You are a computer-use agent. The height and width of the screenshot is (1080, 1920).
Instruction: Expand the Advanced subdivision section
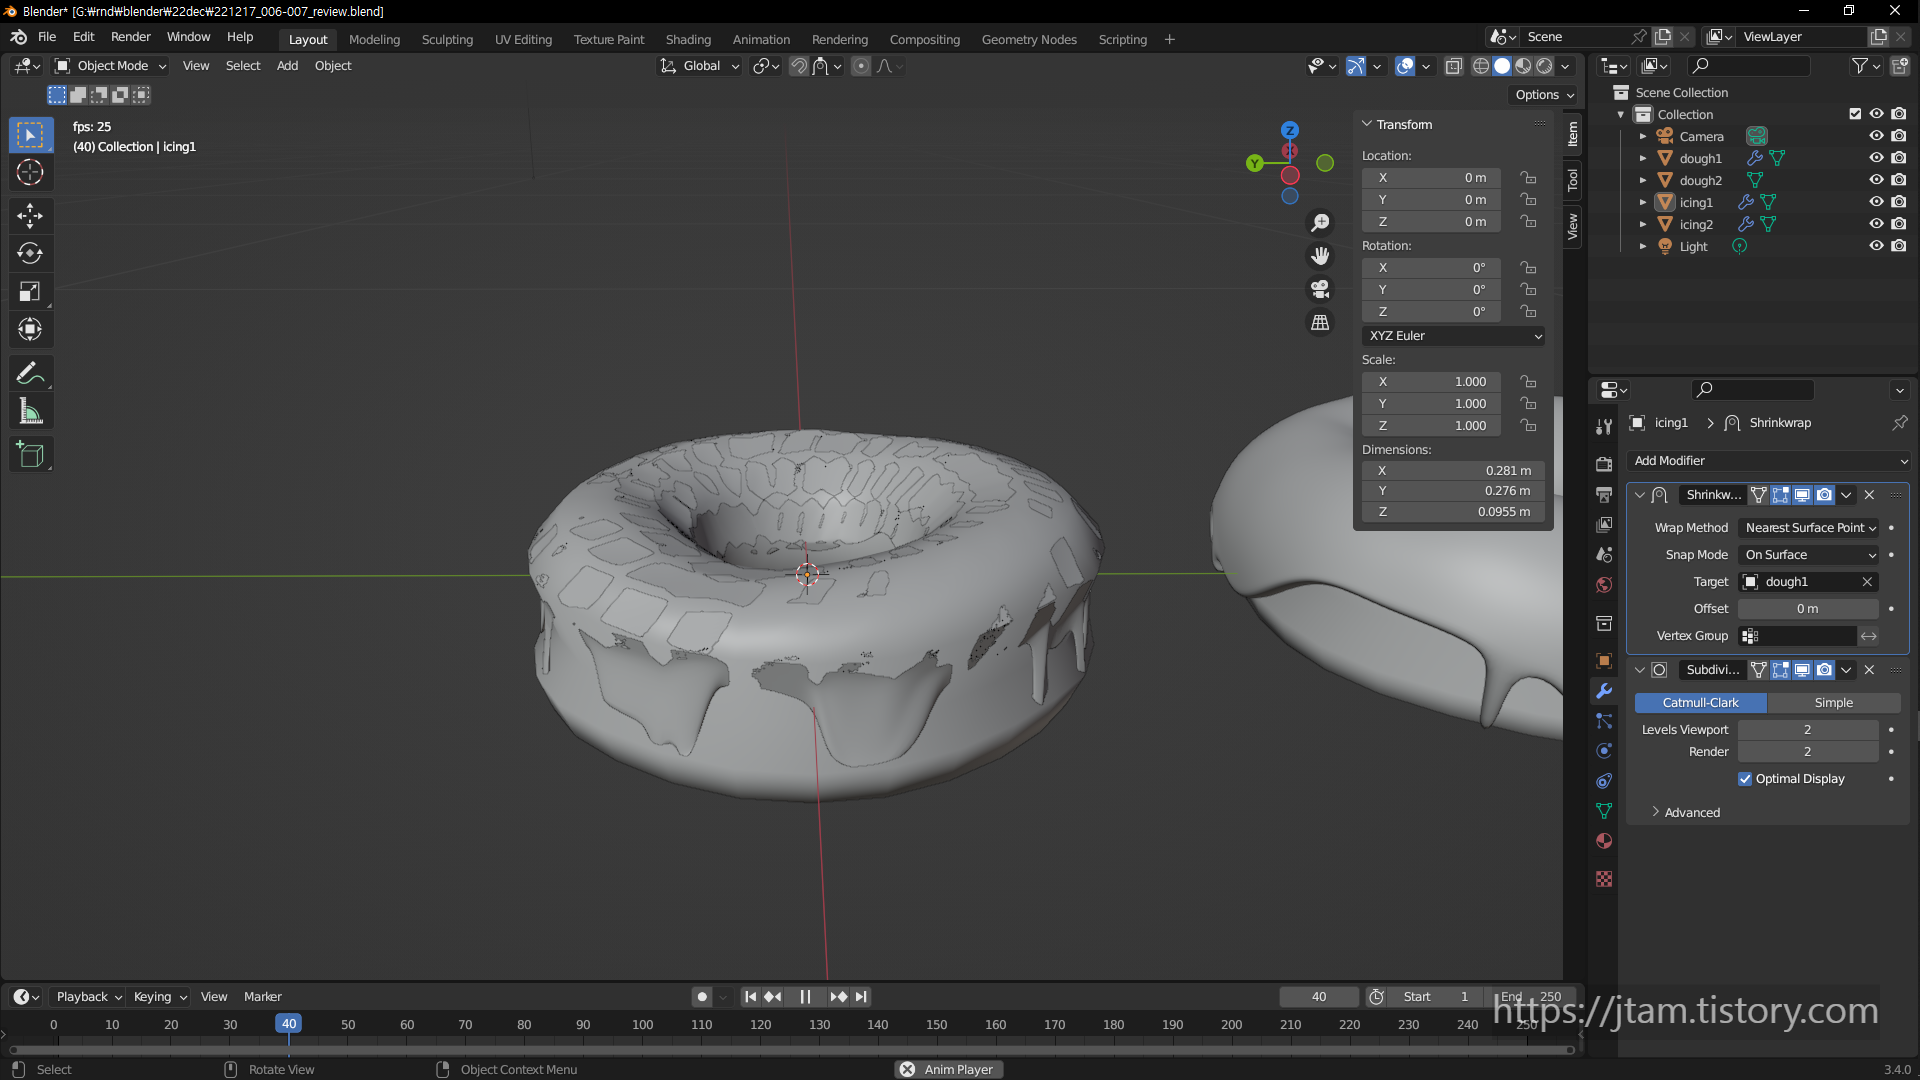pyautogui.click(x=1692, y=813)
